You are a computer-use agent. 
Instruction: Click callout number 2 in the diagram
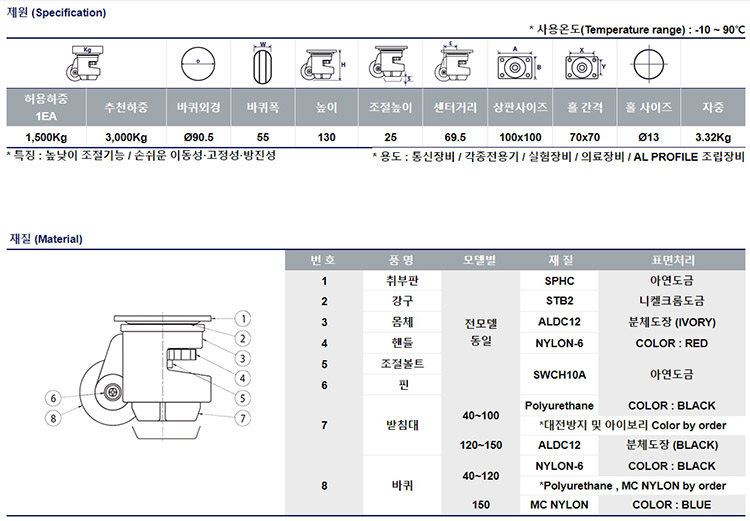click(x=243, y=339)
